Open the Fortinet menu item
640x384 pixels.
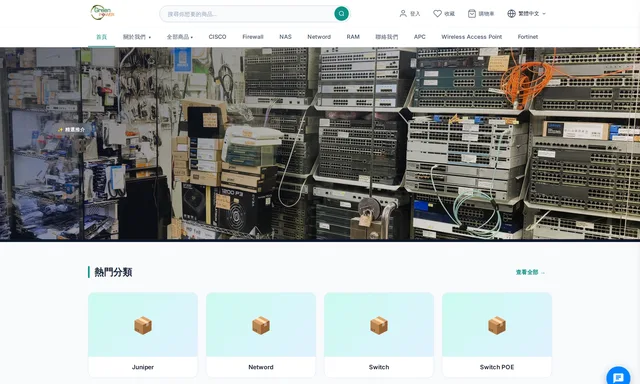pyautogui.click(x=527, y=37)
